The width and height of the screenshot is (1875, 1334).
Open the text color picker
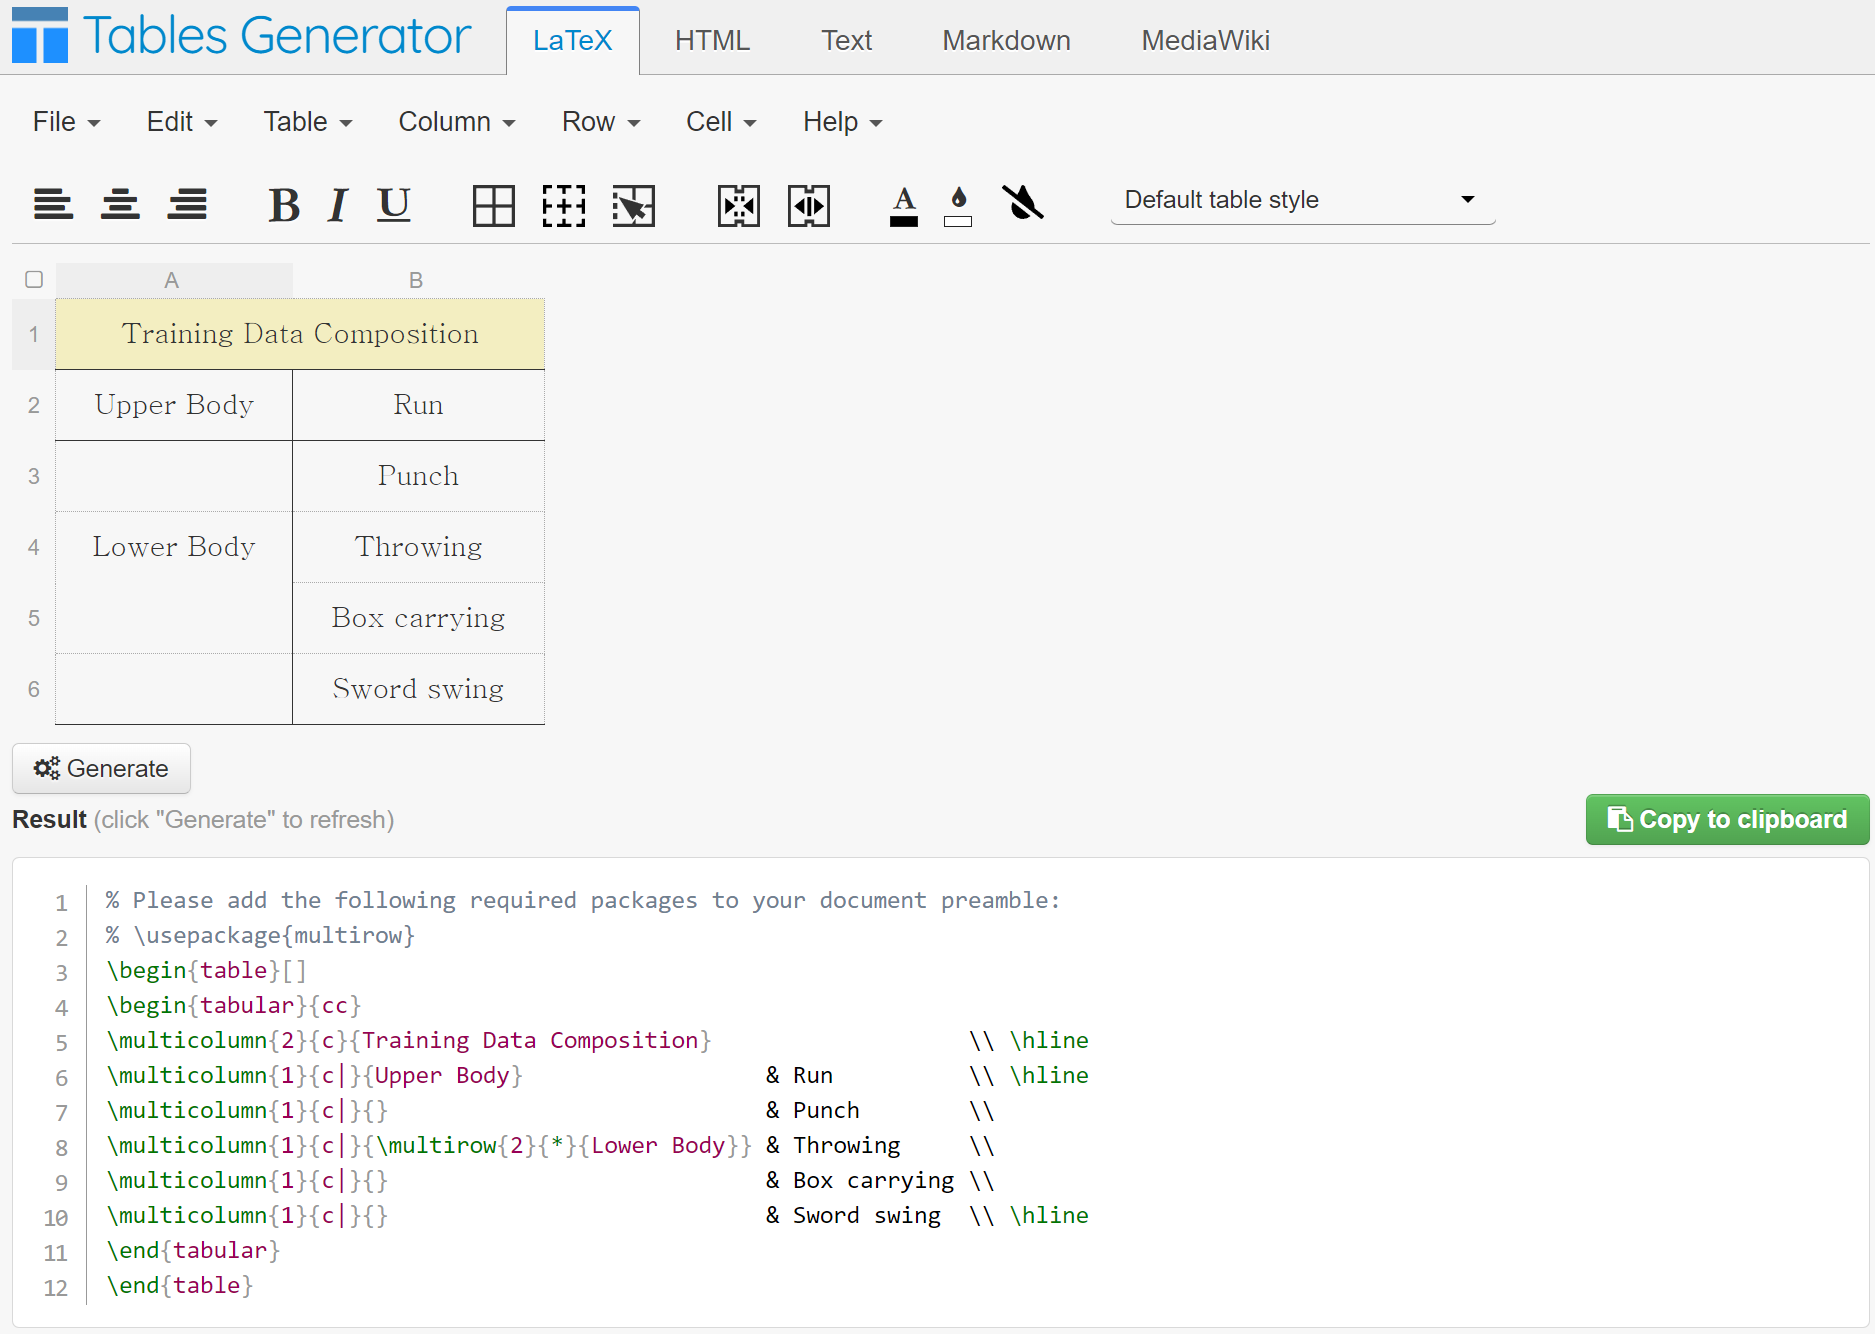click(x=904, y=206)
